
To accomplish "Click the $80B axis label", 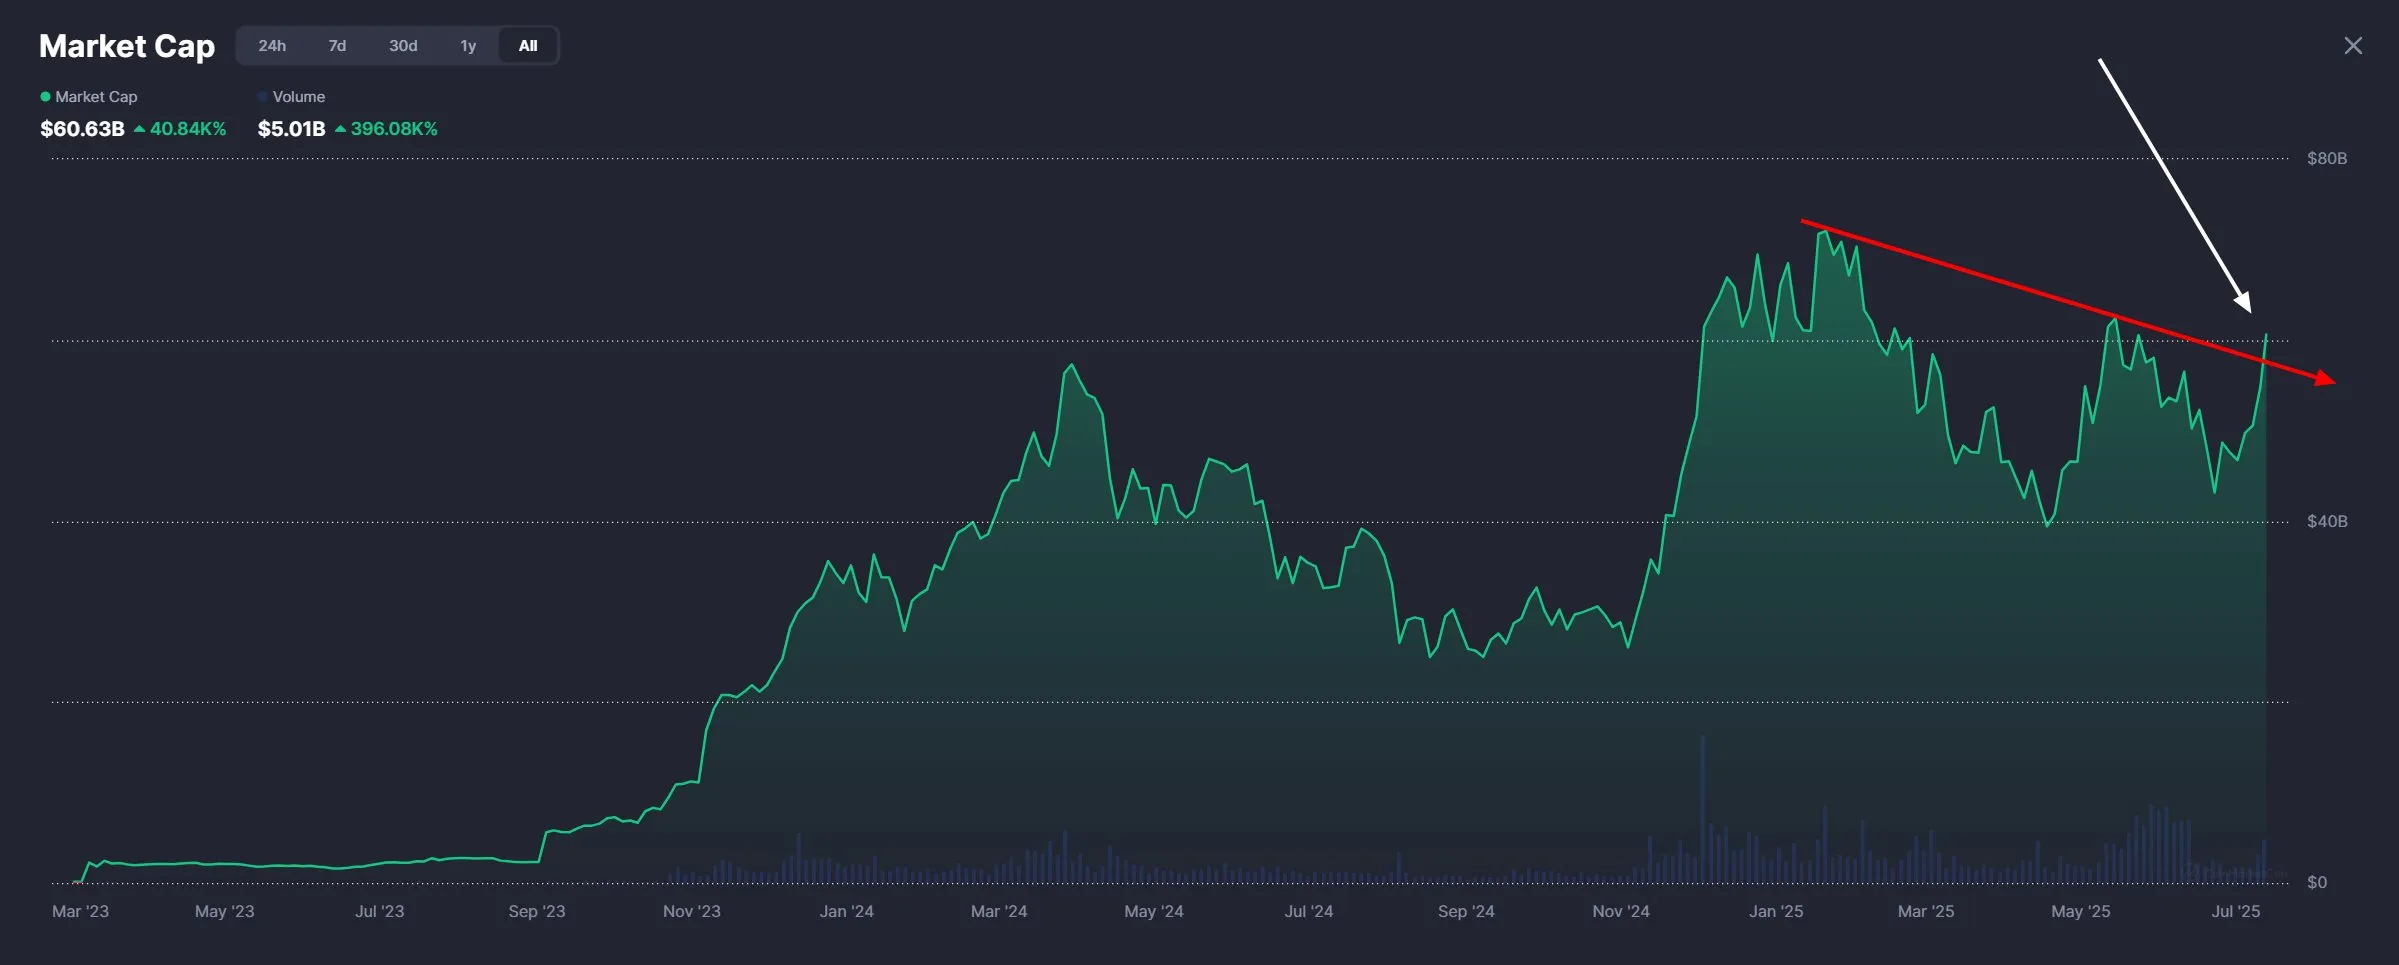I will point(2327,159).
